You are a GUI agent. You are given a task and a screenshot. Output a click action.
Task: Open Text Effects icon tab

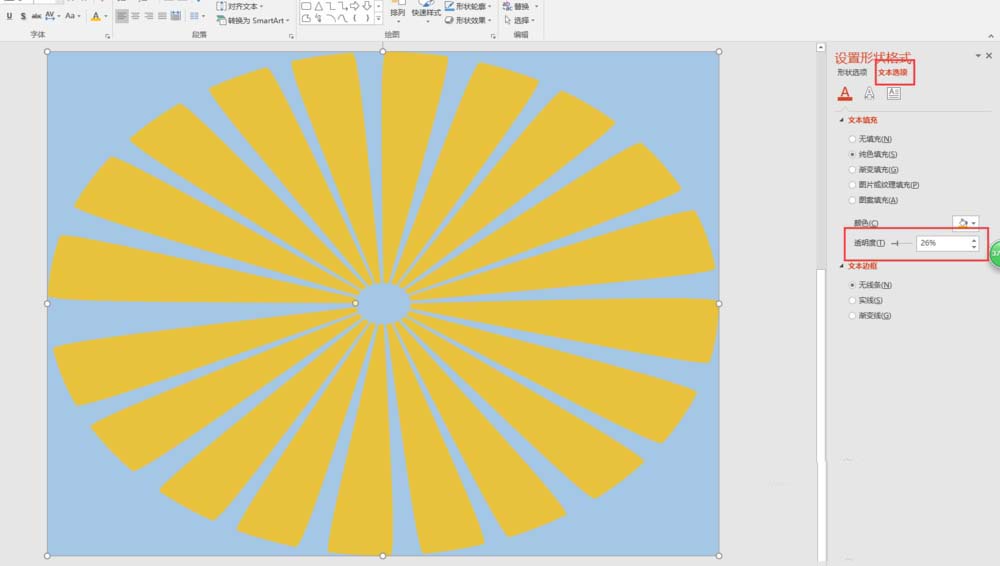pos(869,93)
